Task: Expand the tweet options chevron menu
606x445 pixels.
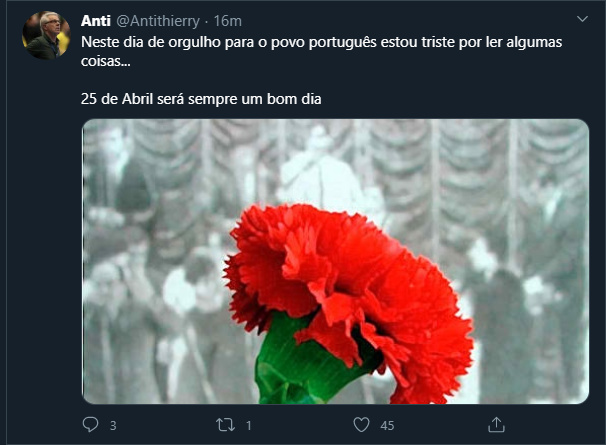Action: pyautogui.click(x=582, y=19)
